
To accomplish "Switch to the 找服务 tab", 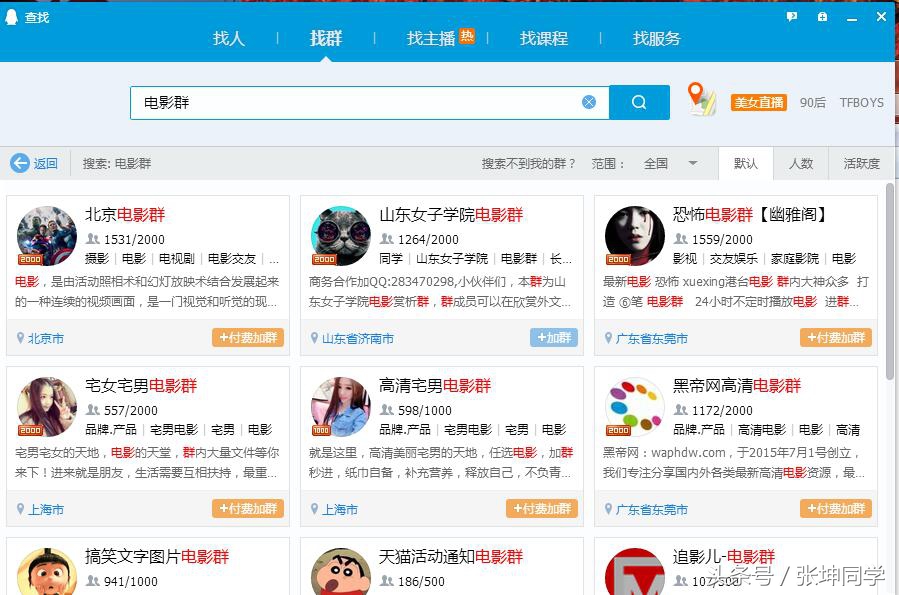I will point(656,38).
